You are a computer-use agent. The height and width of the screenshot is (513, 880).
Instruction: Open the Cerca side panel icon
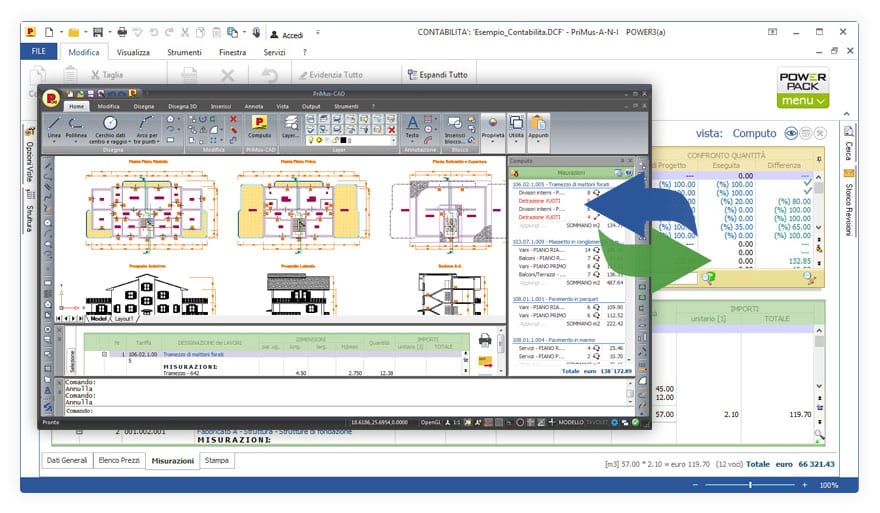[849, 132]
